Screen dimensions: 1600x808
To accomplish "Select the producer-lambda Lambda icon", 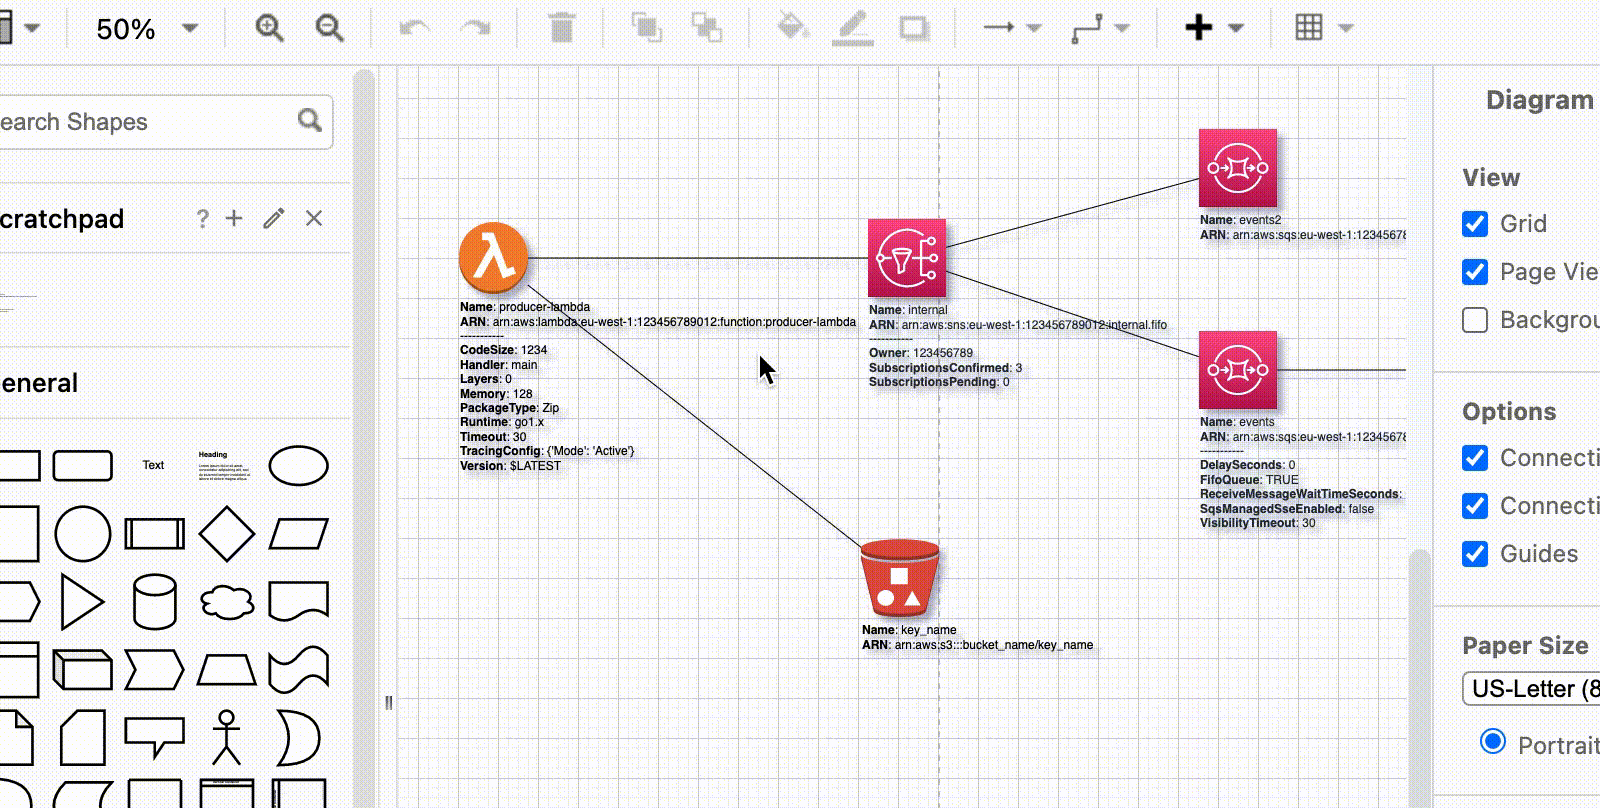I will click(493, 257).
